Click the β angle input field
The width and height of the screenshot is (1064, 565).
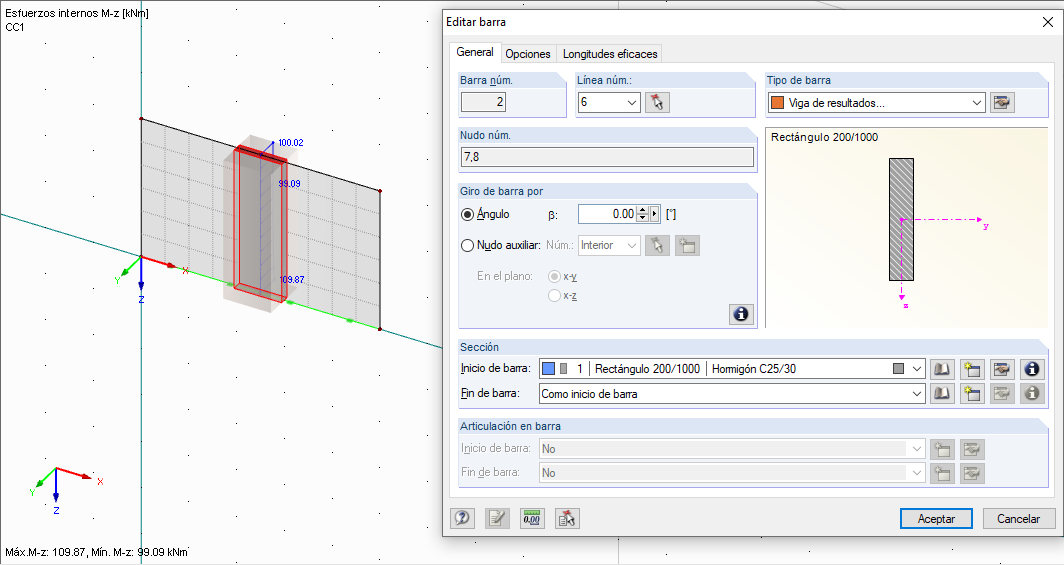click(x=607, y=214)
